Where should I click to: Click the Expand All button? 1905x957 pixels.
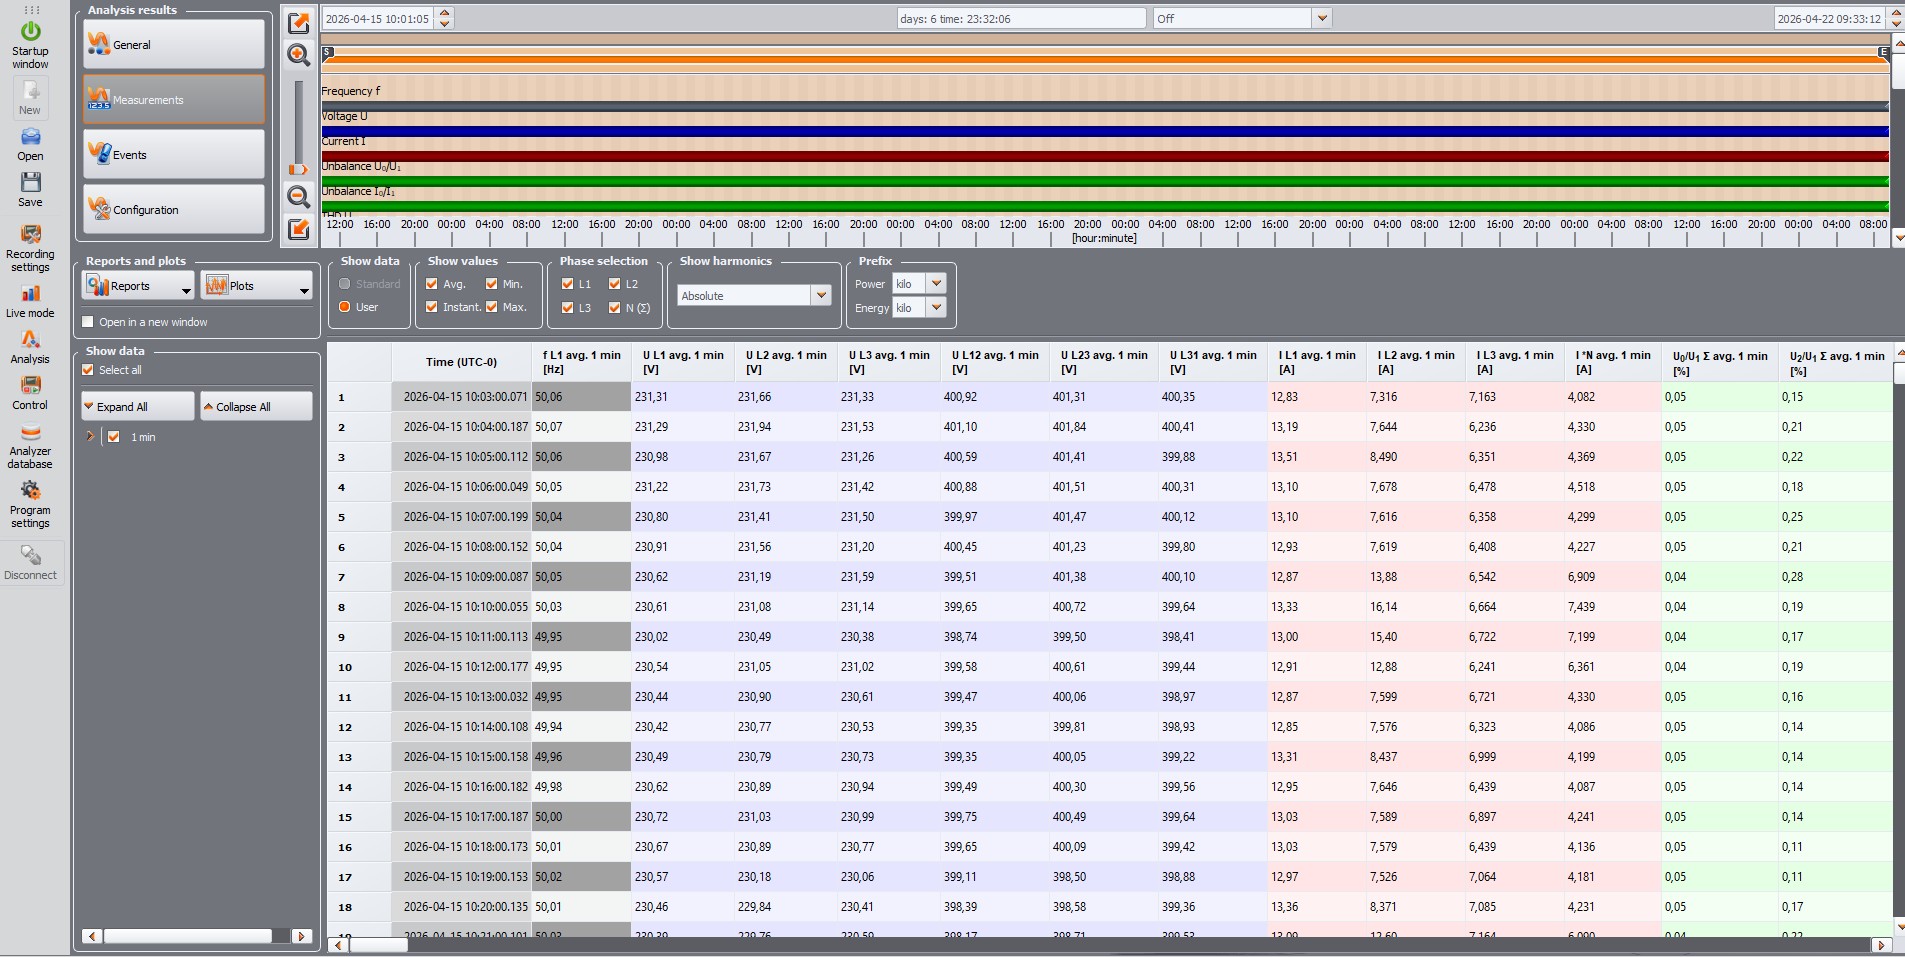(138, 407)
